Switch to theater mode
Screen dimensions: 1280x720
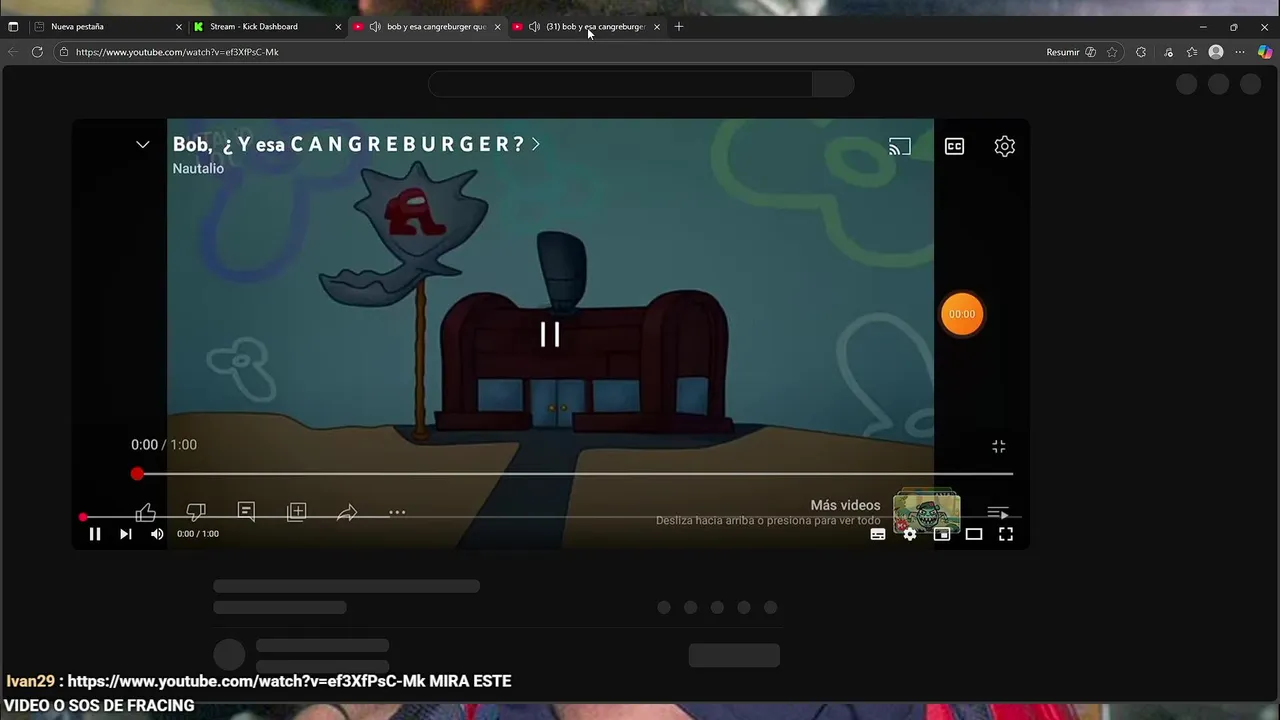[x=974, y=534]
